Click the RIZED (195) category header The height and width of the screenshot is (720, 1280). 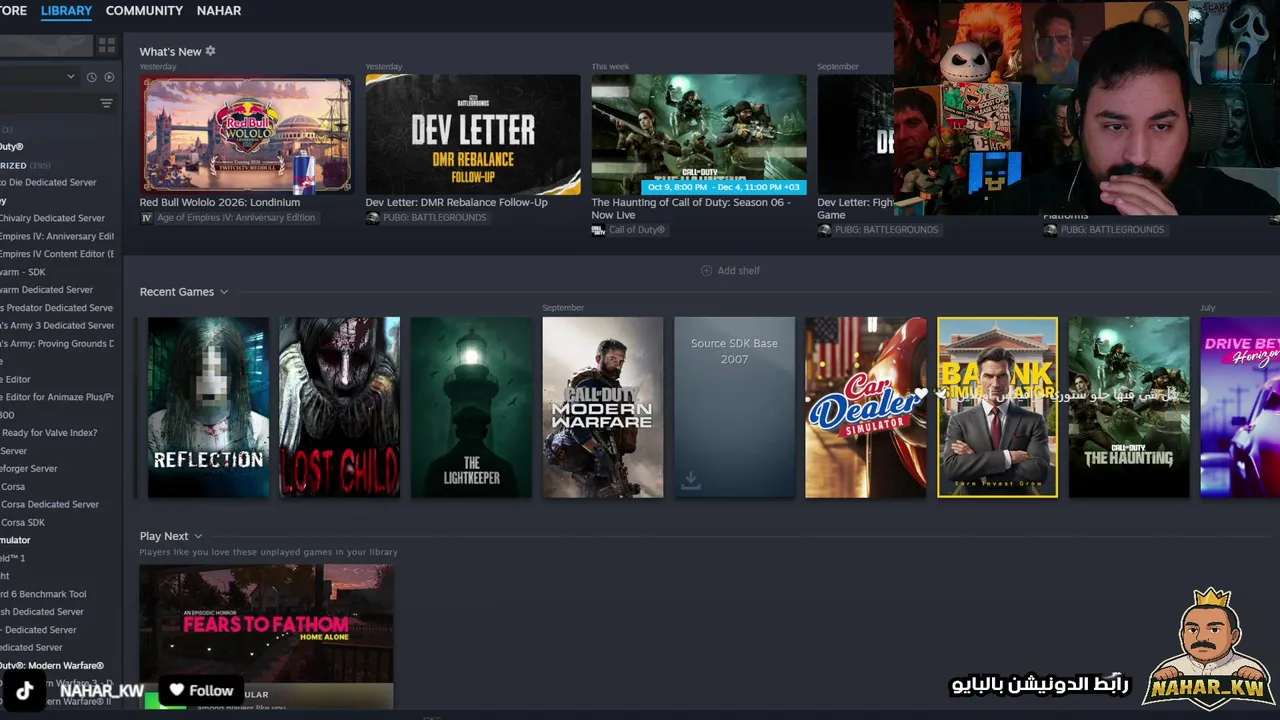pyautogui.click(x=26, y=165)
